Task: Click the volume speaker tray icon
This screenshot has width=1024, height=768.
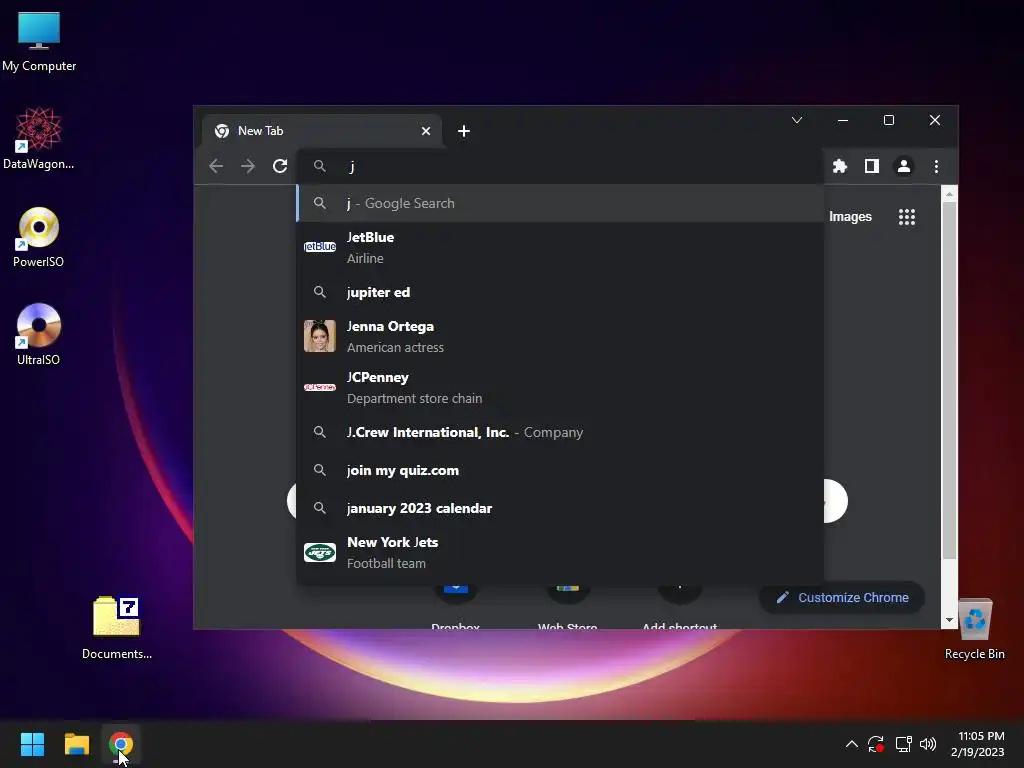Action: coord(928,744)
